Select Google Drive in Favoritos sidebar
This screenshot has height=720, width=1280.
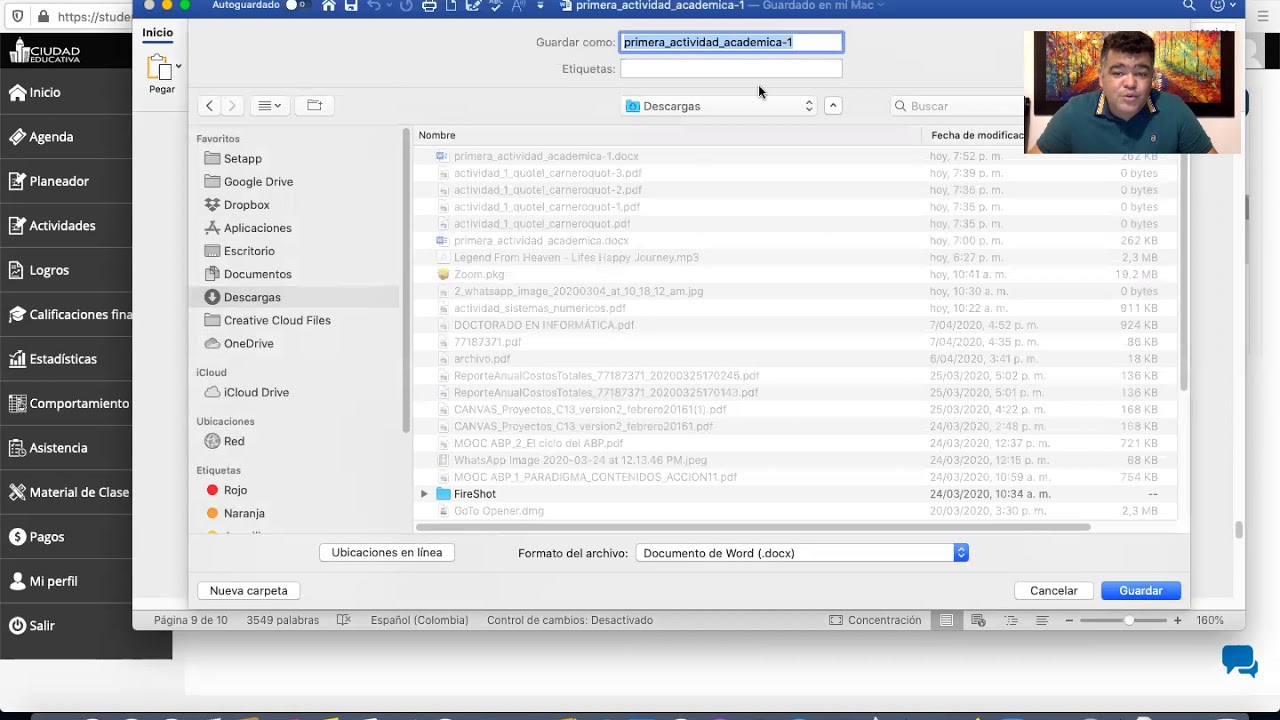tap(258, 182)
